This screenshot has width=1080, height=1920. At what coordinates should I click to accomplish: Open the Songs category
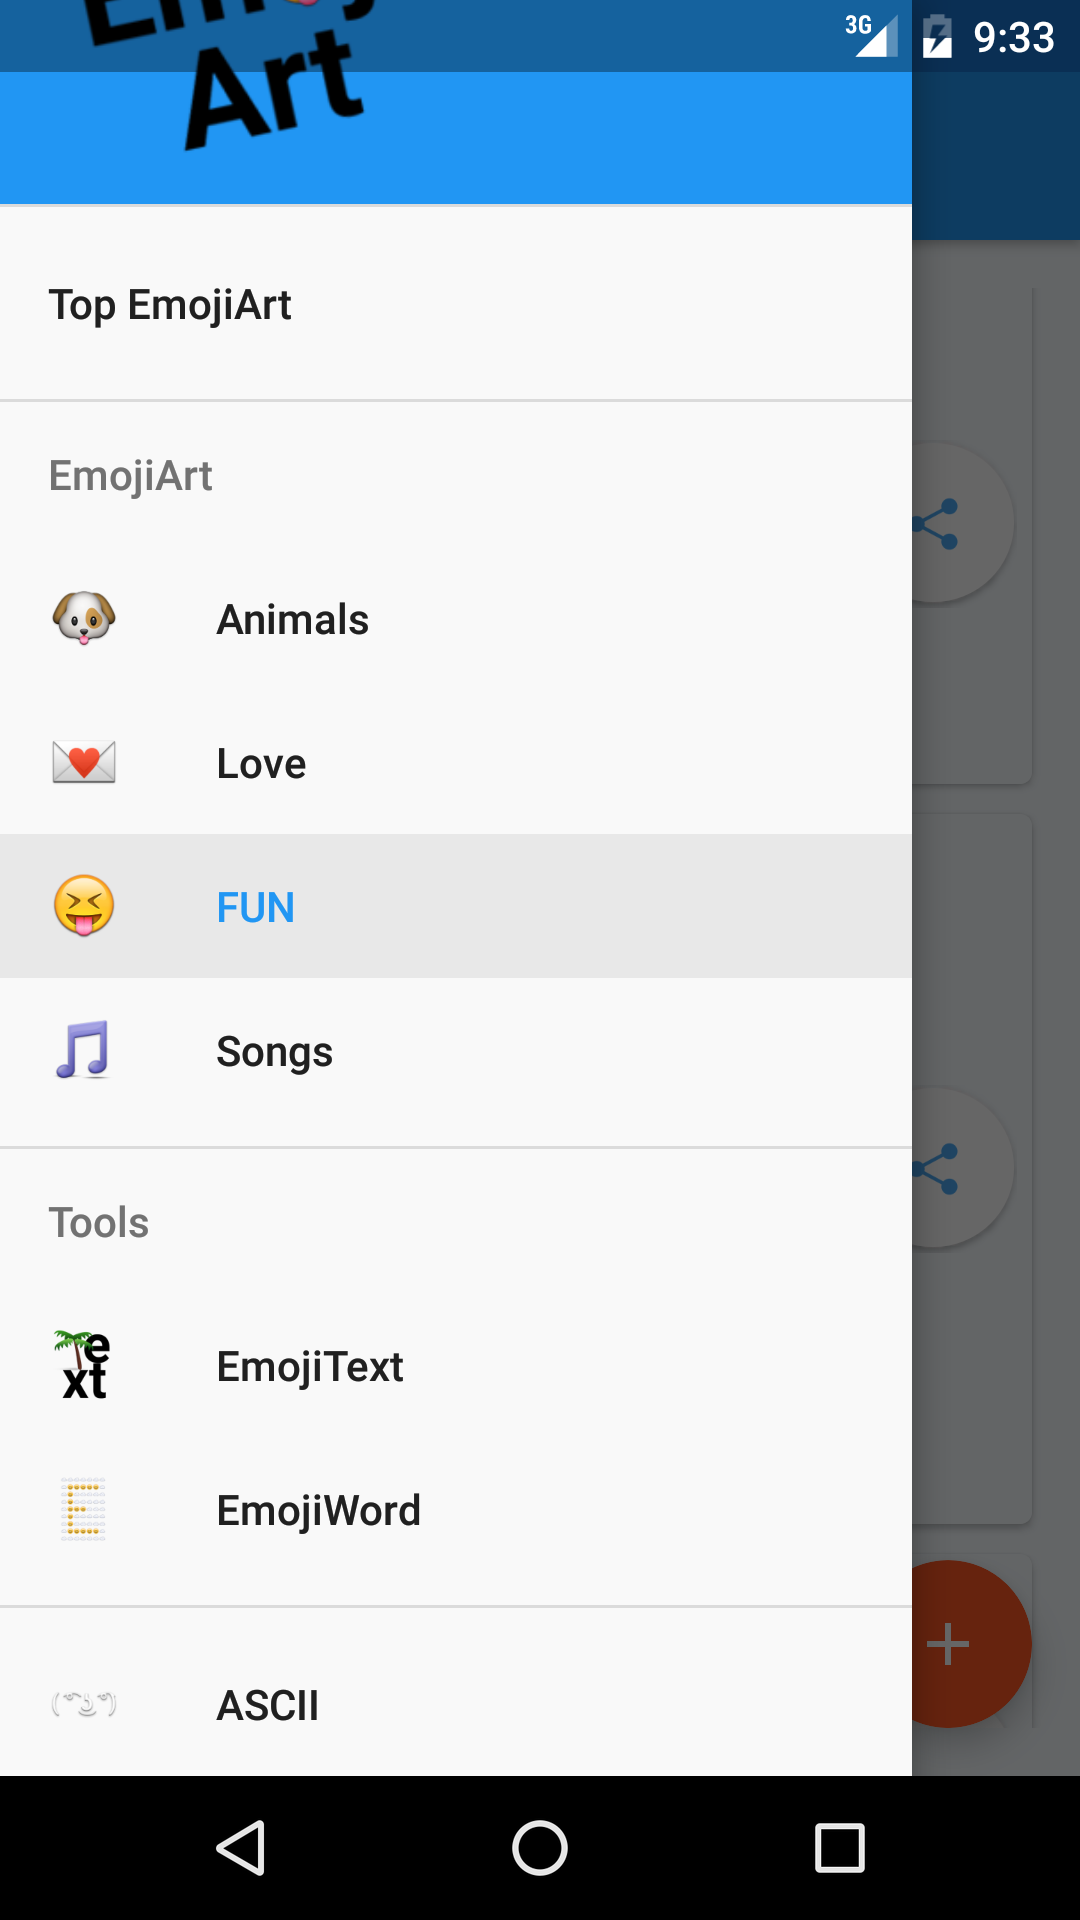pyautogui.click(x=456, y=1050)
